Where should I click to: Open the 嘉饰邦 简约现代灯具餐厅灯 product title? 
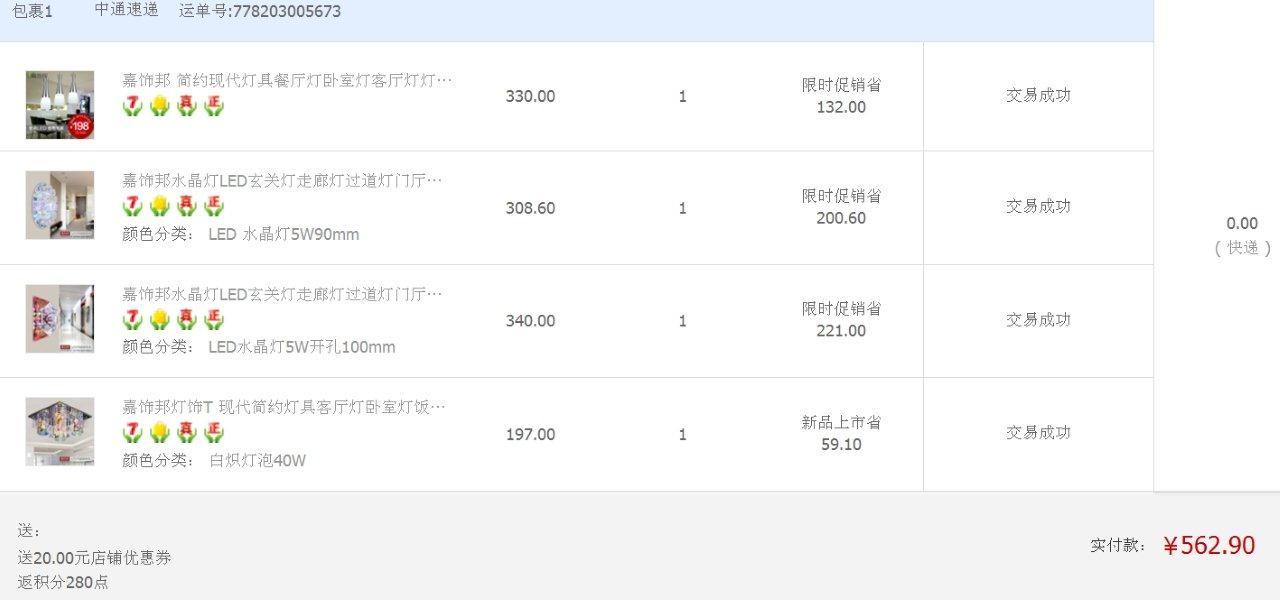(x=287, y=80)
